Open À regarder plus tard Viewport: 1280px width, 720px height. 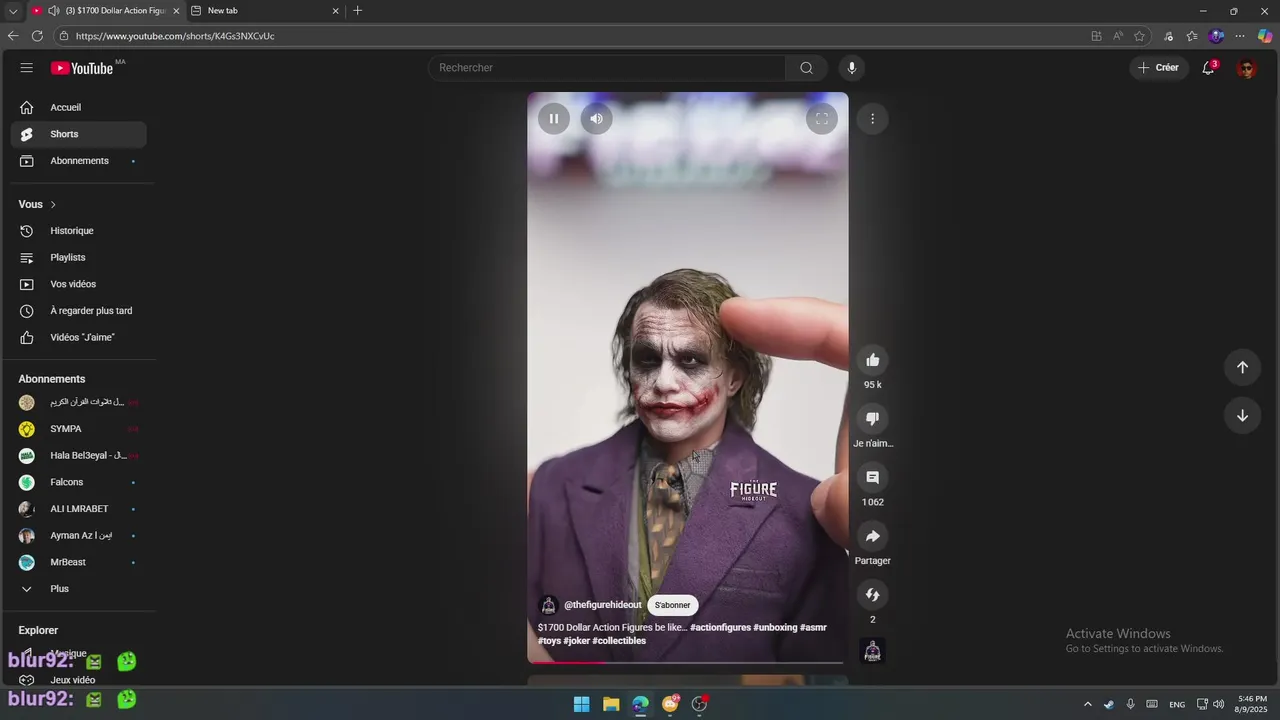tap(79, 311)
